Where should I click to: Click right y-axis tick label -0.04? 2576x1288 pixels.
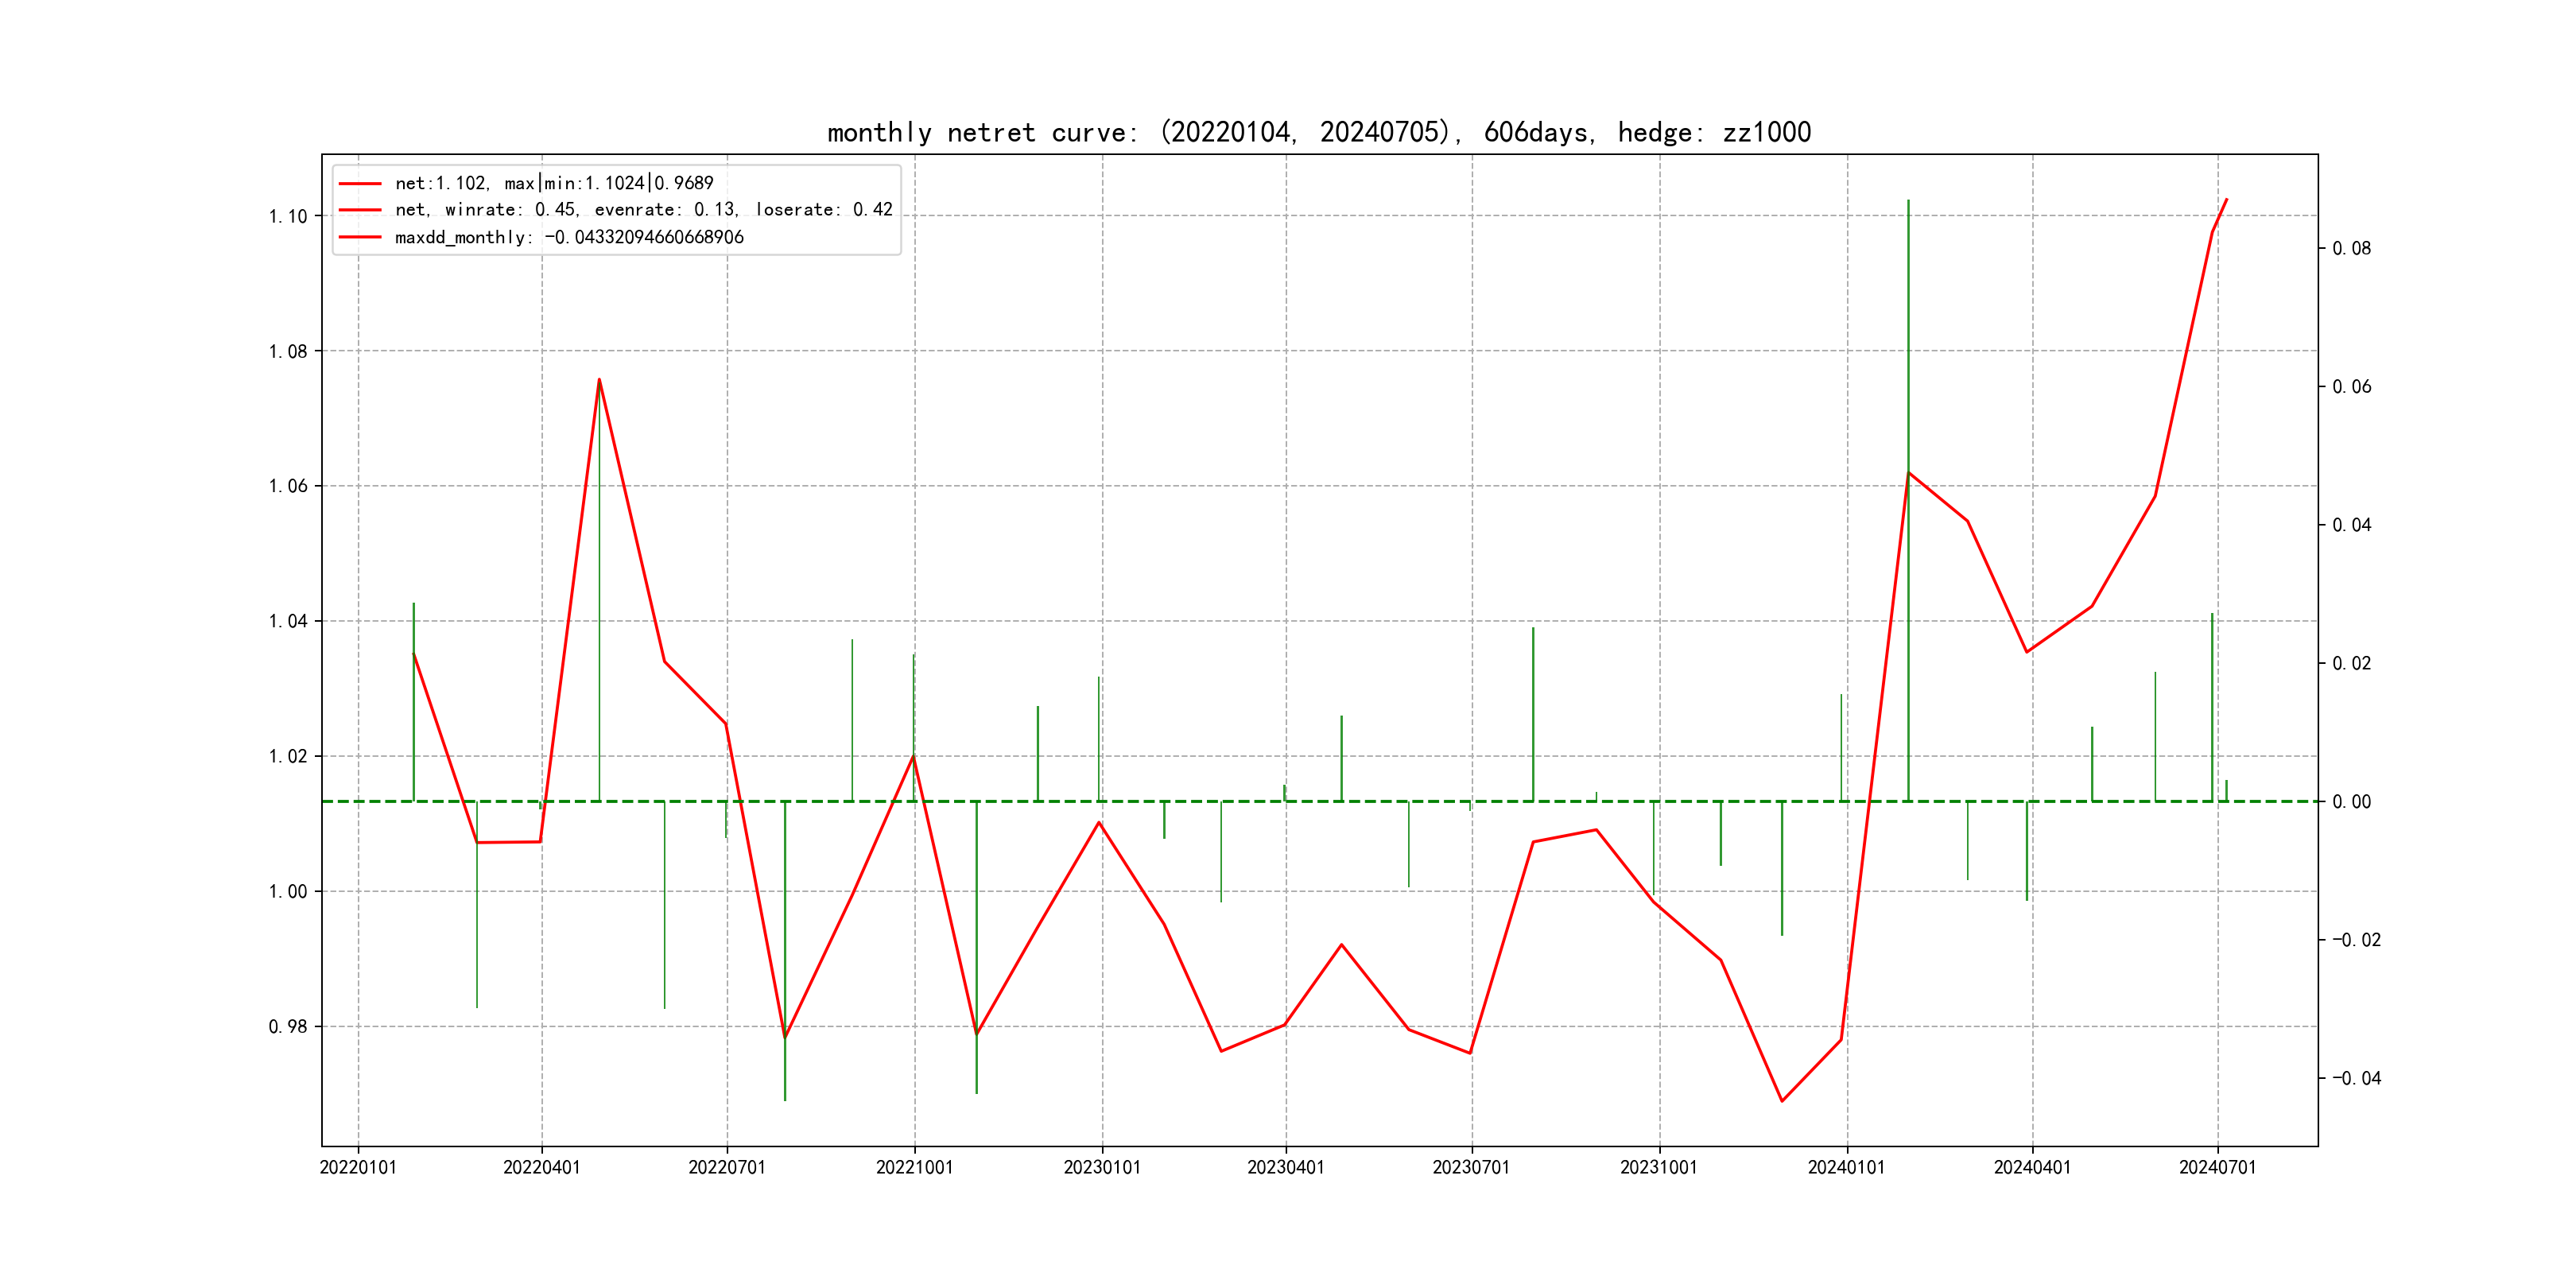click(x=2356, y=1078)
